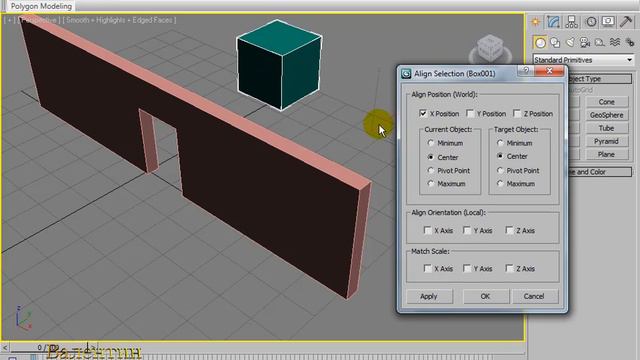This screenshot has height=360, width=640.
Task: Select the Systems category icon
Action: click(x=630, y=42)
